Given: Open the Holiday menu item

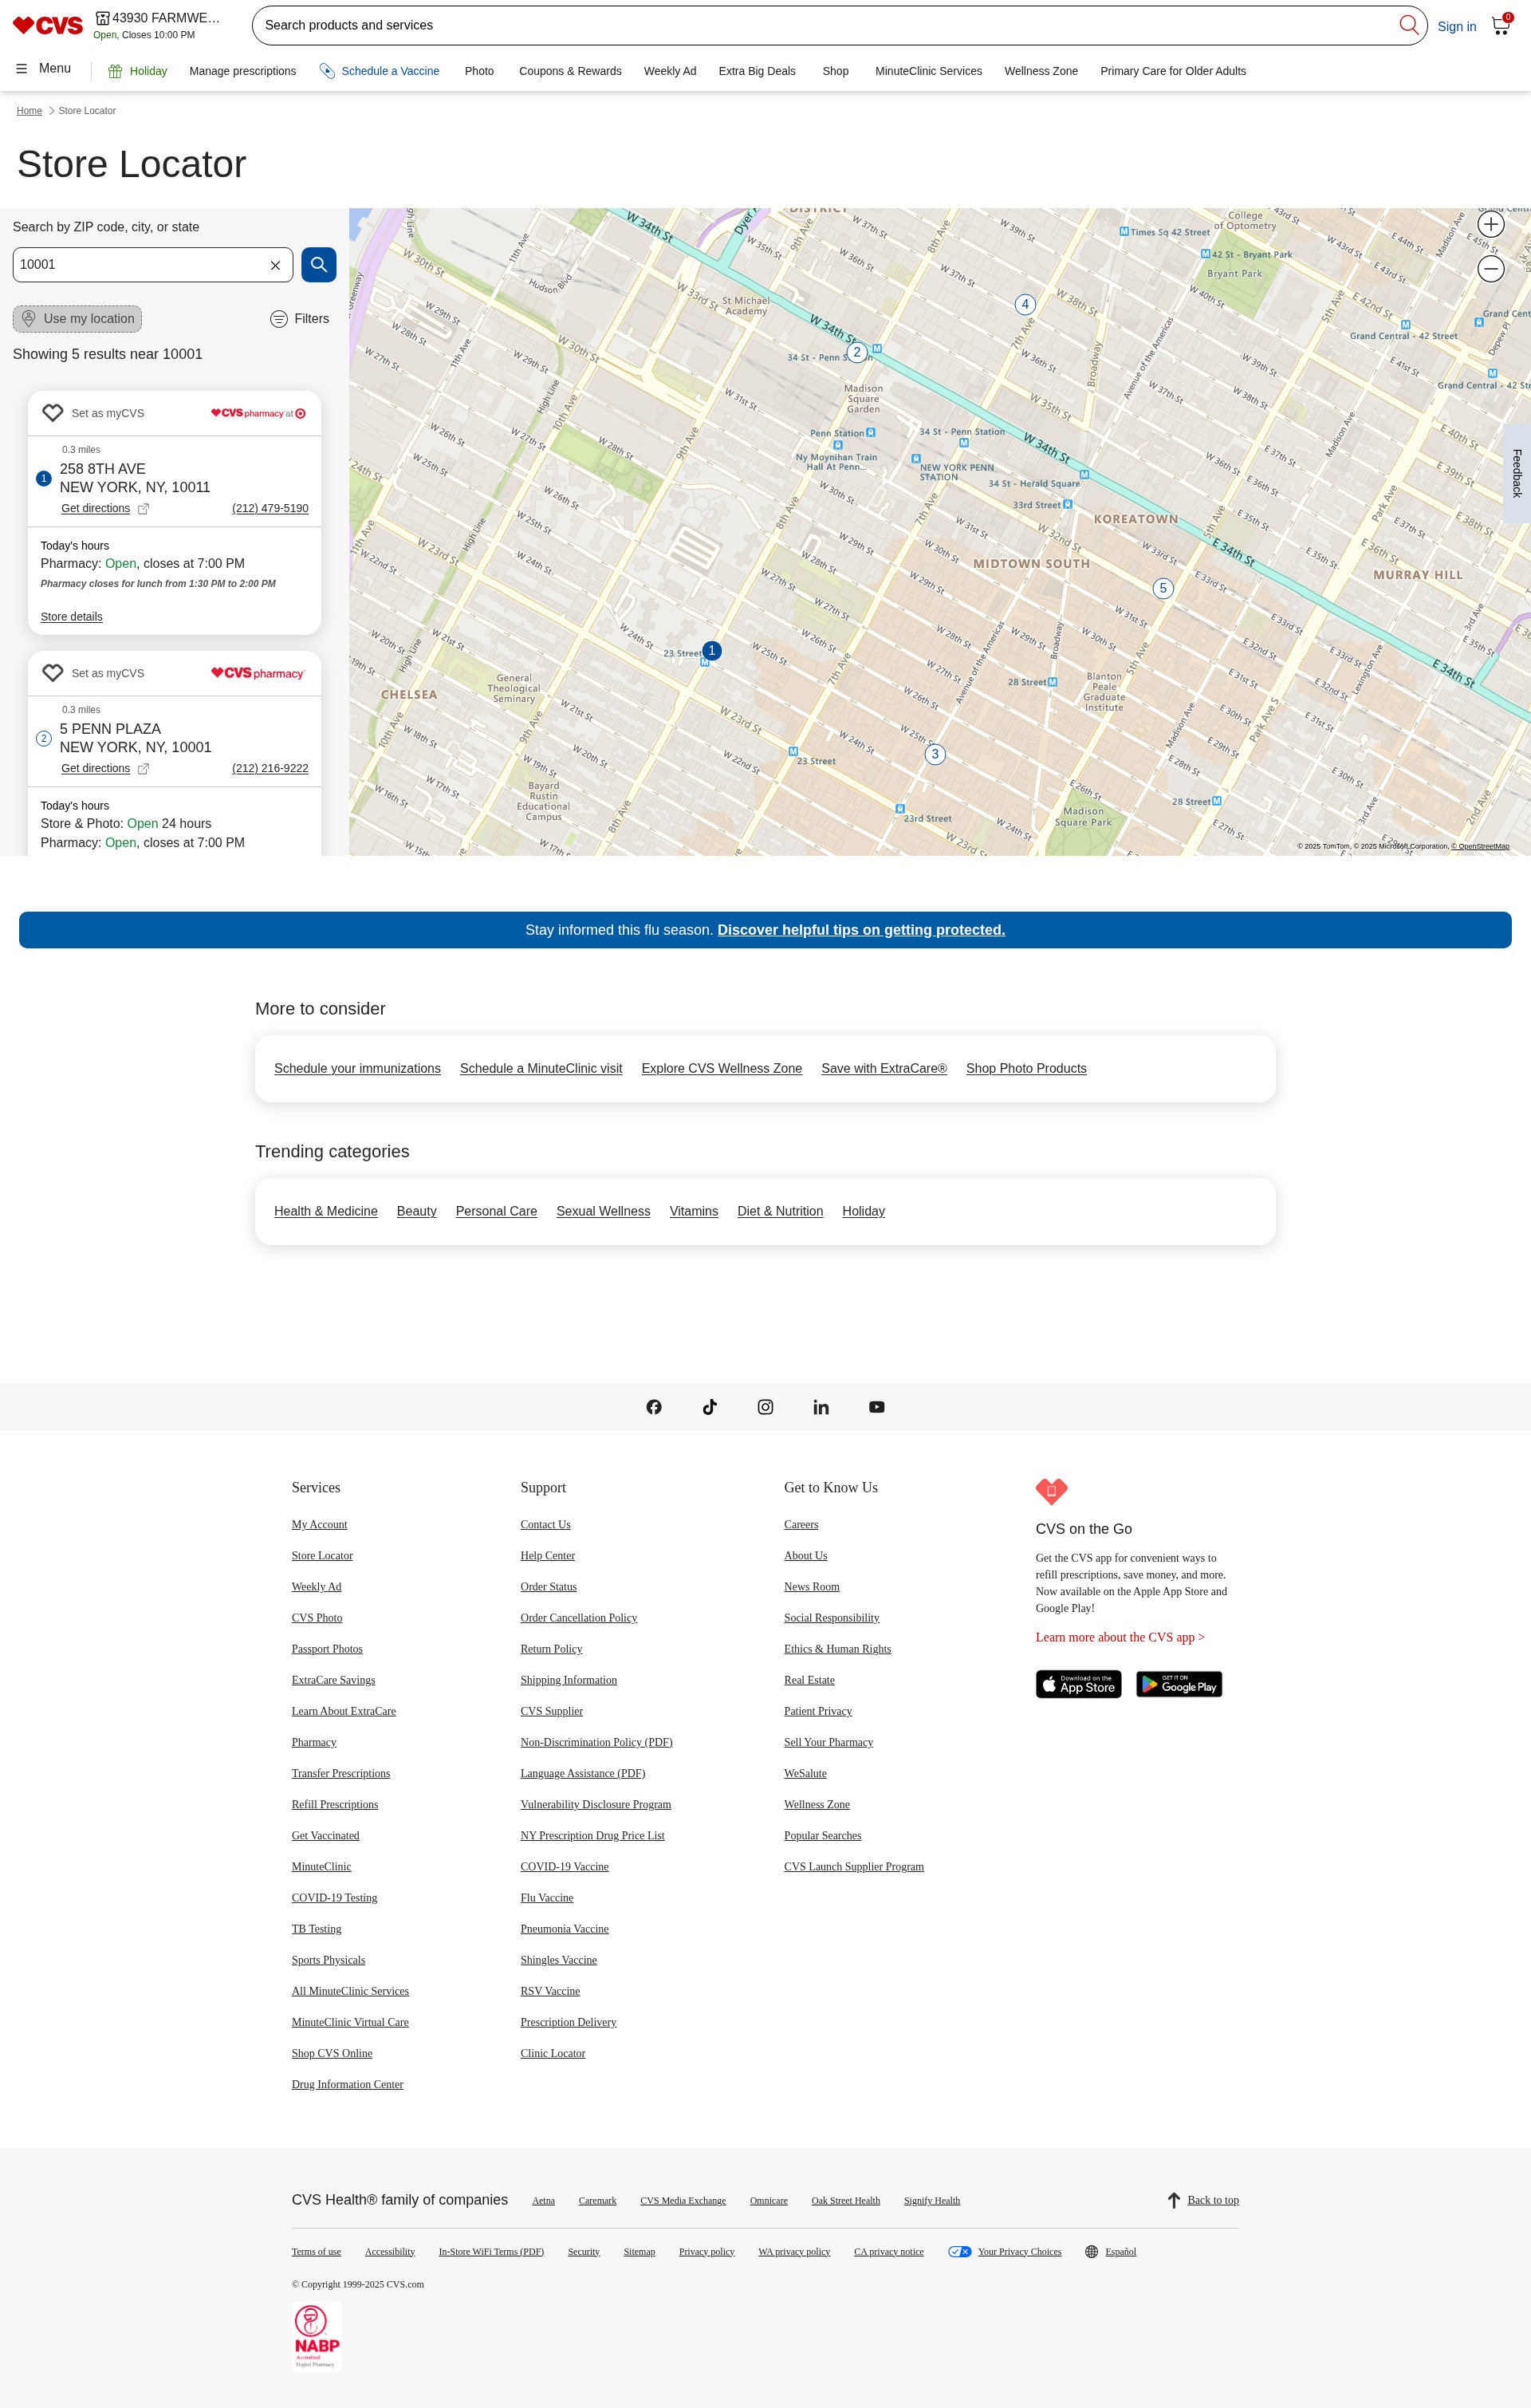Looking at the screenshot, I should coord(137,71).
